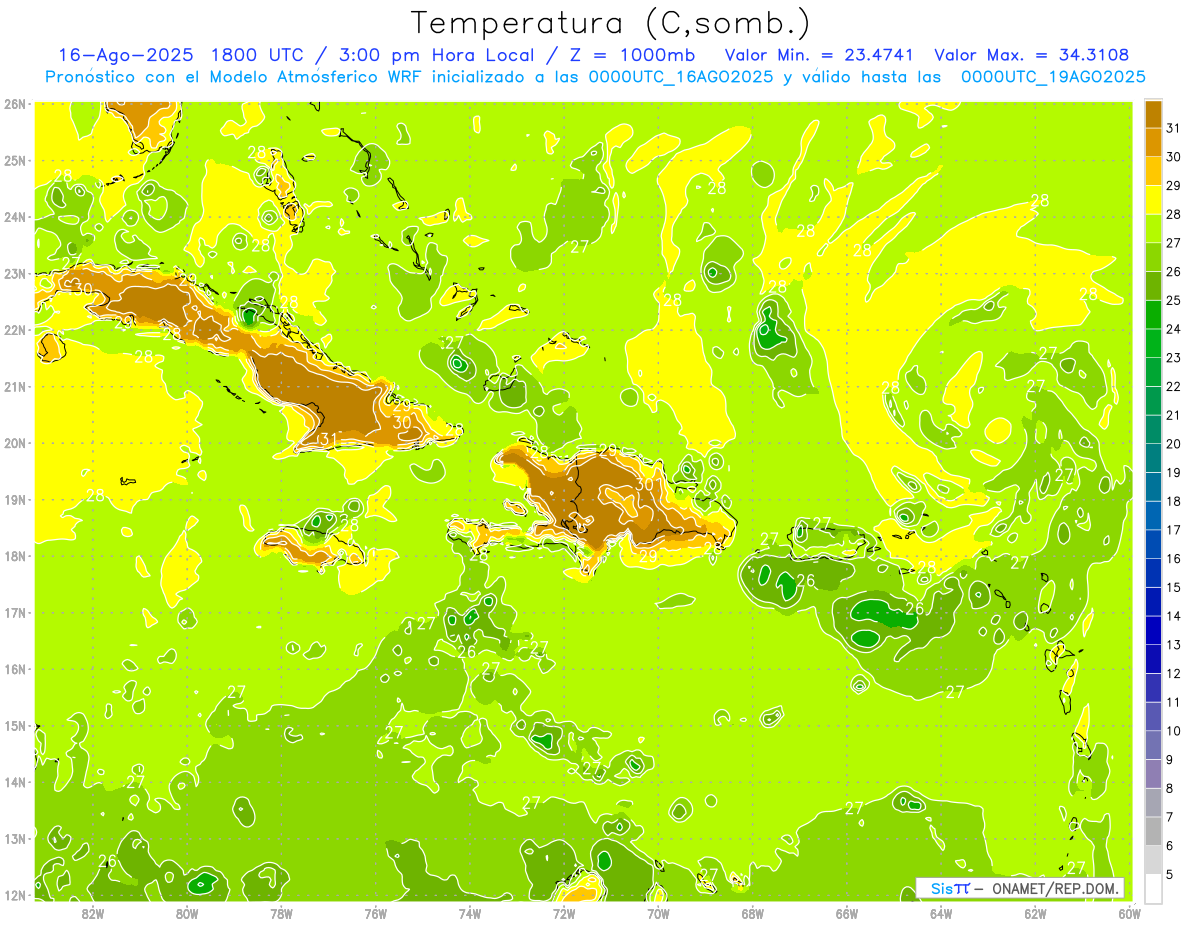Click the '78W' longitude axis label
Viewport: 1200px width, 927px height.
tap(281, 913)
